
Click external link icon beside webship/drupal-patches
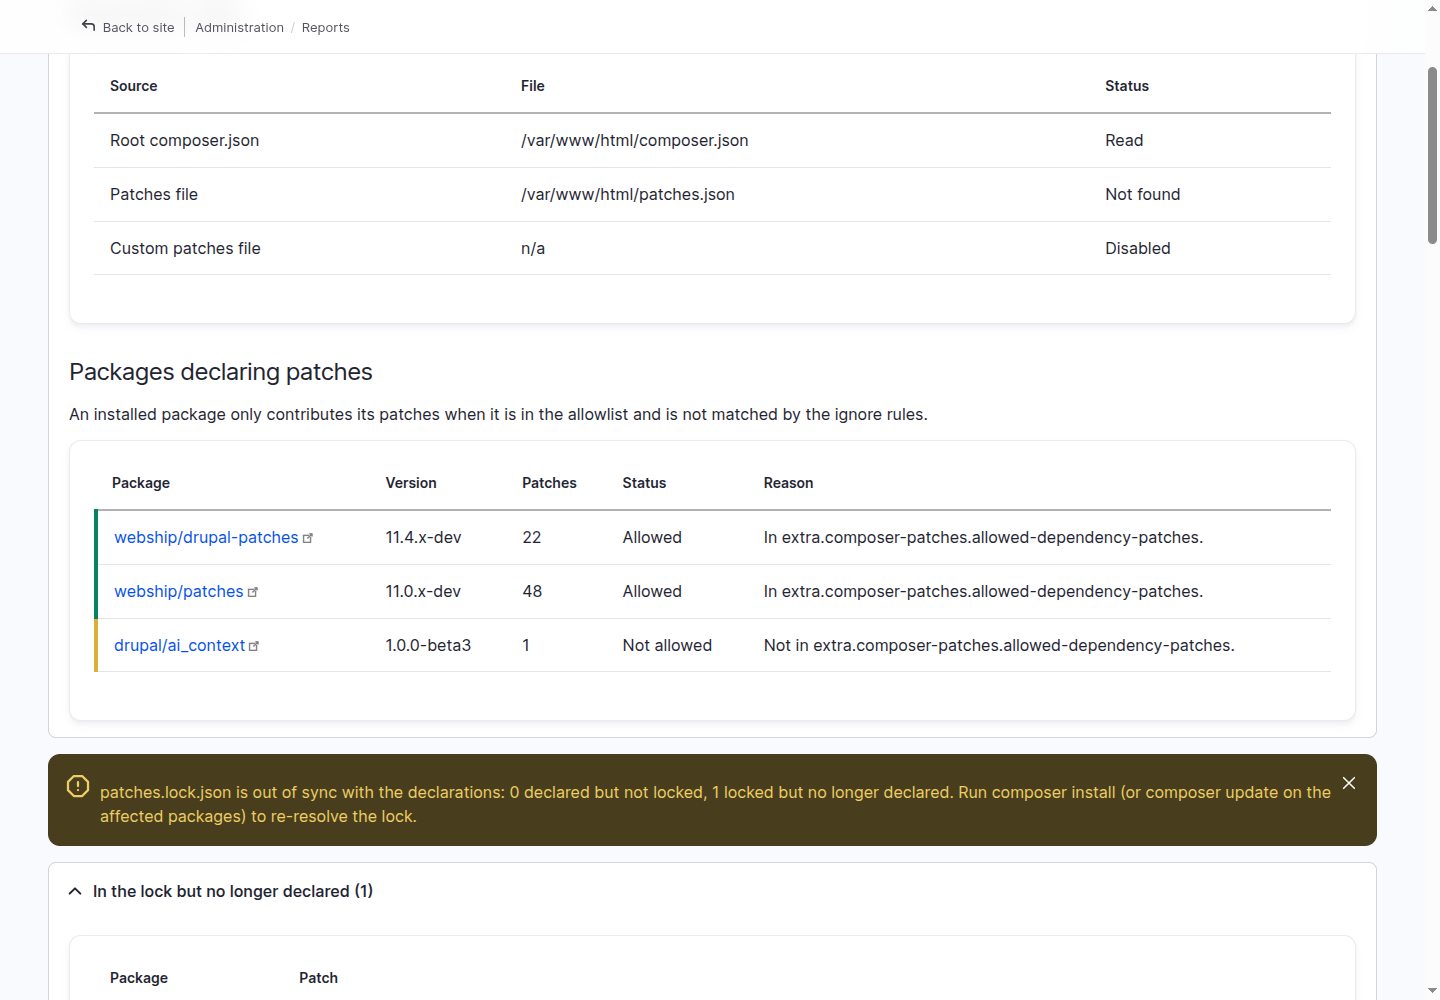tap(308, 538)
